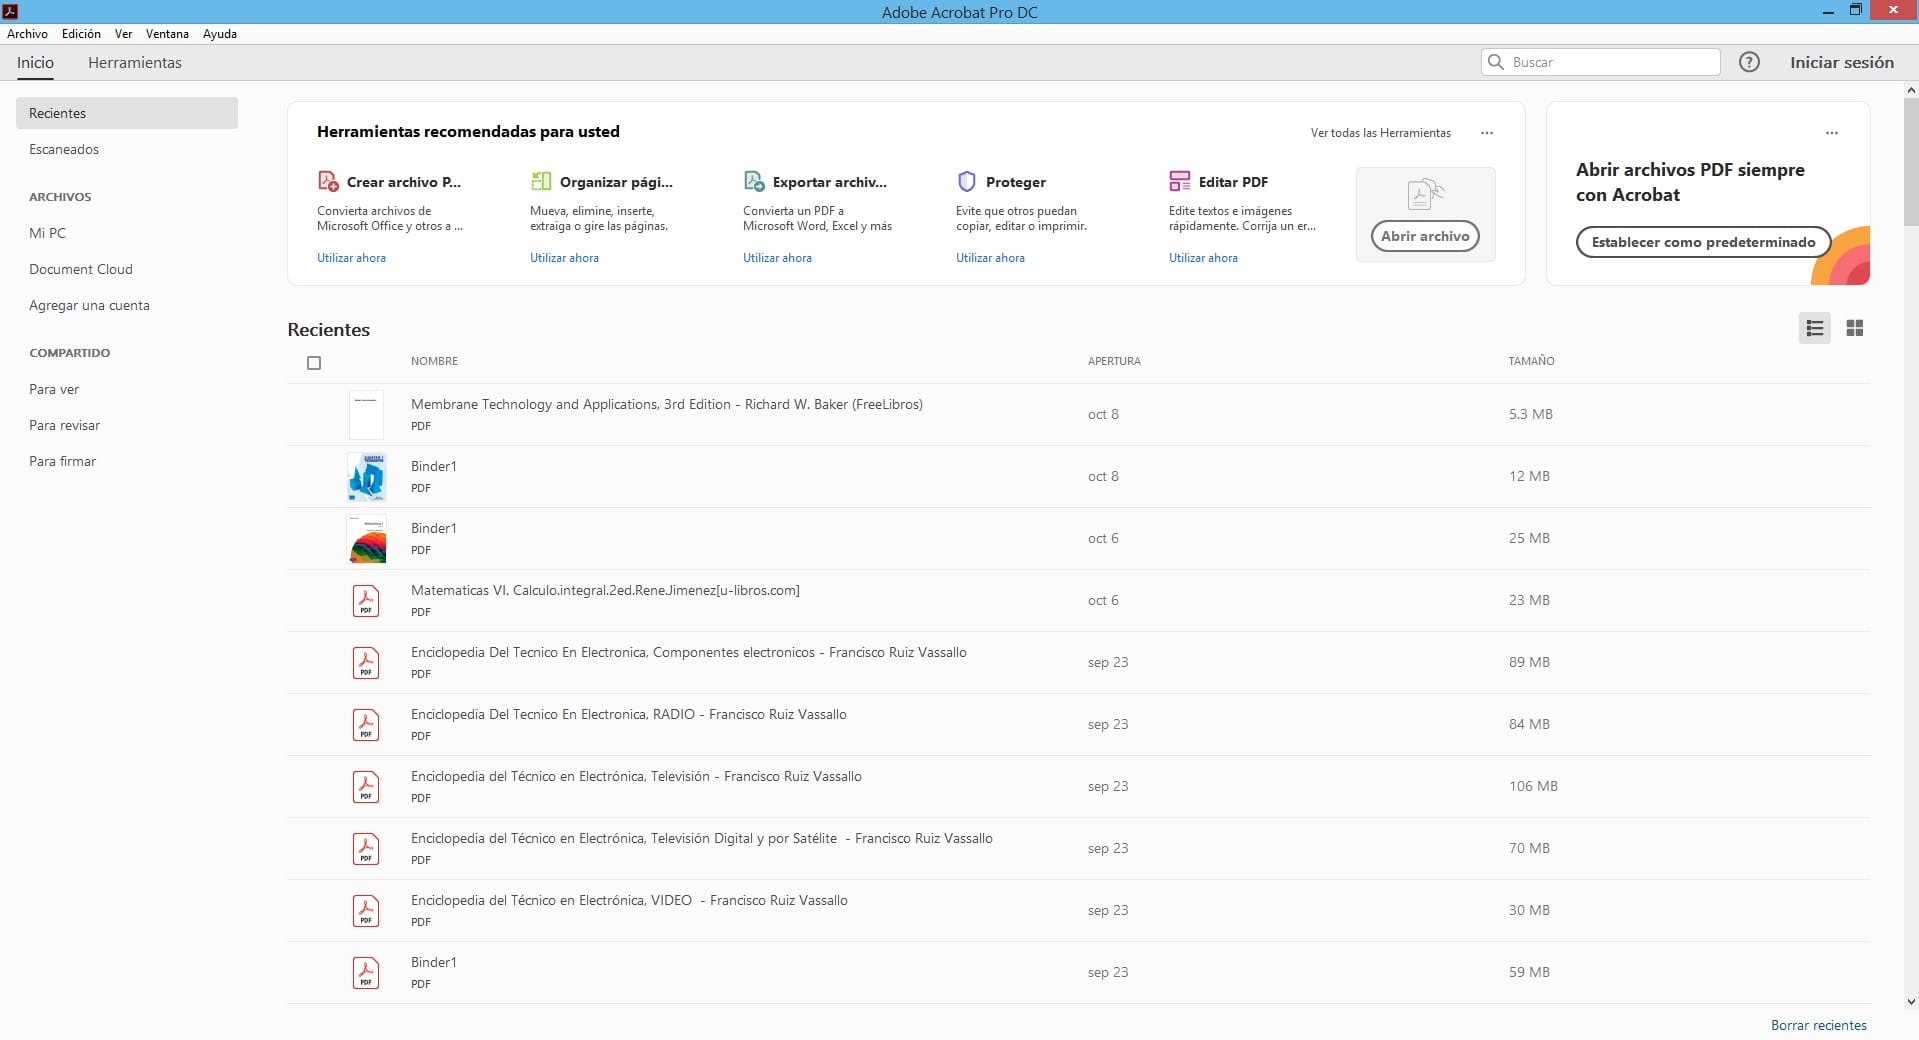1919x1040 pixels.
Task: Click the Borrar recientes link
Action: tap(1818, 1025)
